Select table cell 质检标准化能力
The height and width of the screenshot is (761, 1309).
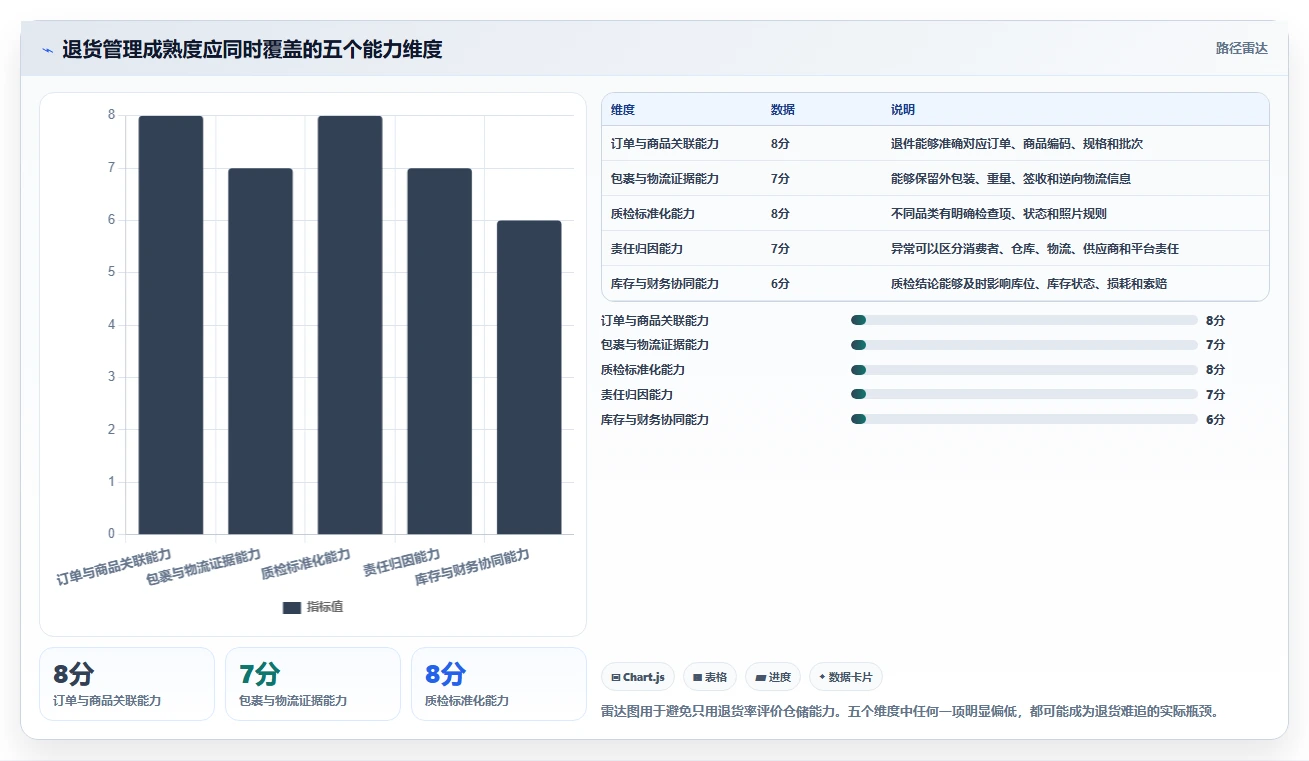(653, 214)
